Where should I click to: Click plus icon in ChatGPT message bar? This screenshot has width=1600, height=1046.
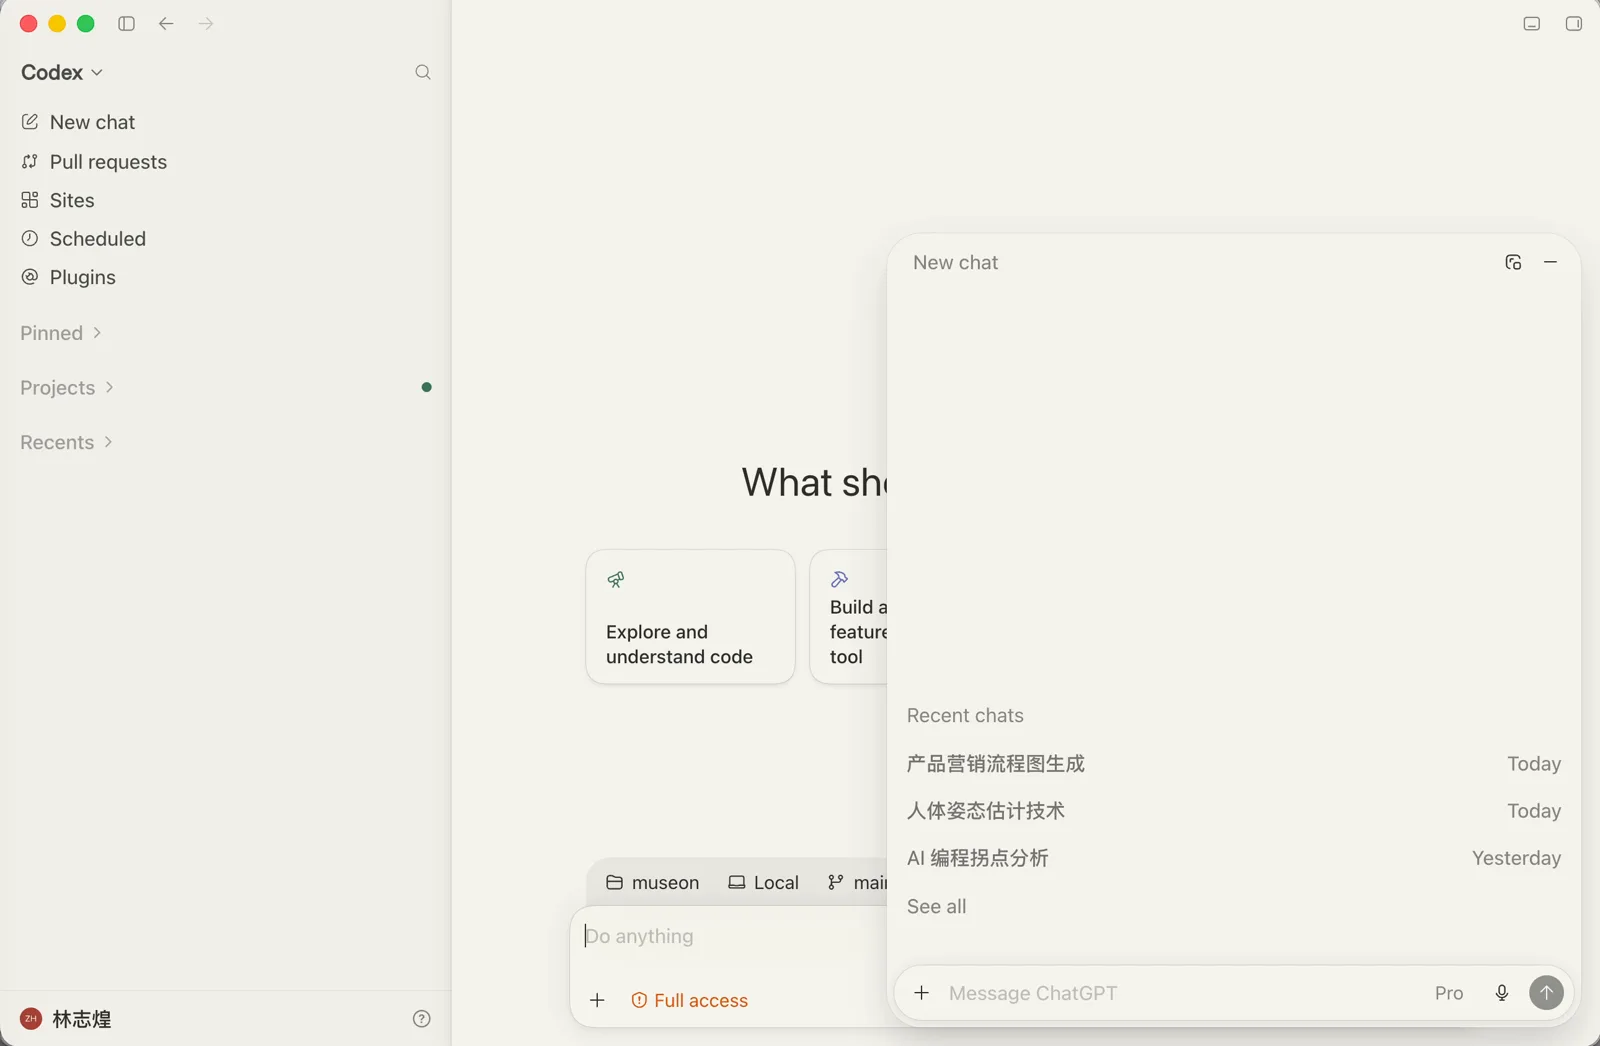(x=922, y=993)
